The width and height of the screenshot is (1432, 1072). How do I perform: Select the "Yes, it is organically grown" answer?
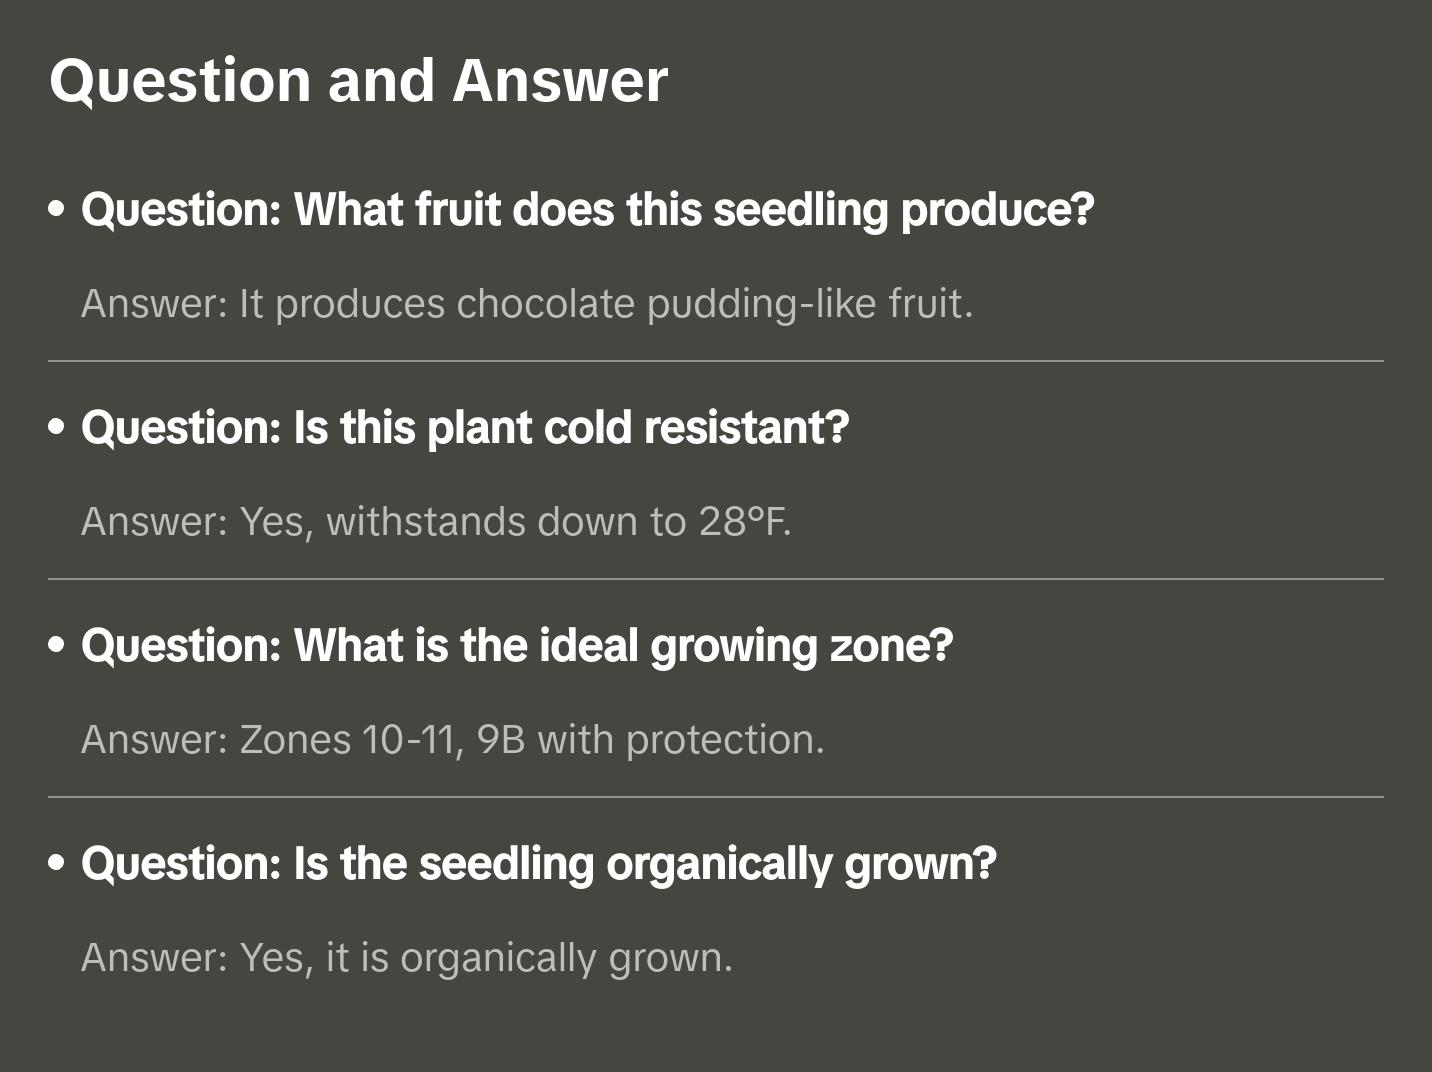[x=407, y=958]
